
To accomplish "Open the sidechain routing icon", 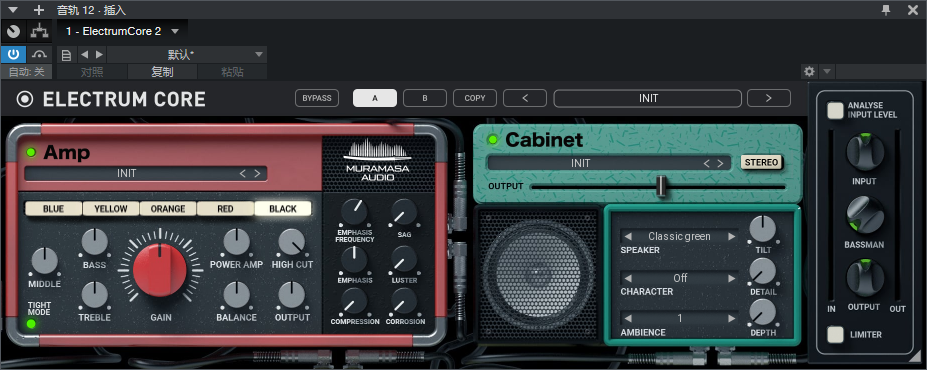I will (39, 31).
